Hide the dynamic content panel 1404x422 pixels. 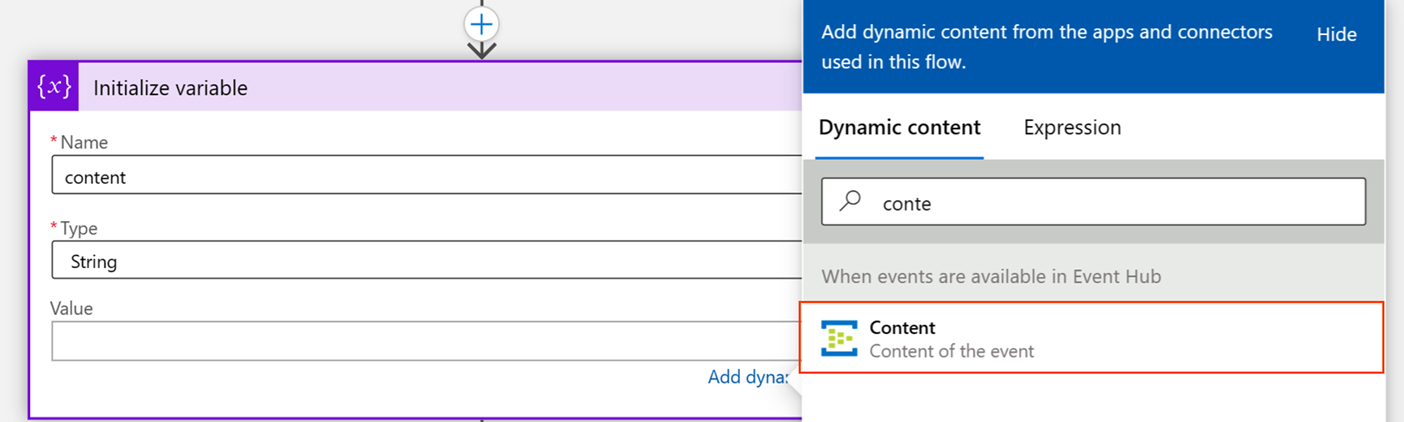1336,34
